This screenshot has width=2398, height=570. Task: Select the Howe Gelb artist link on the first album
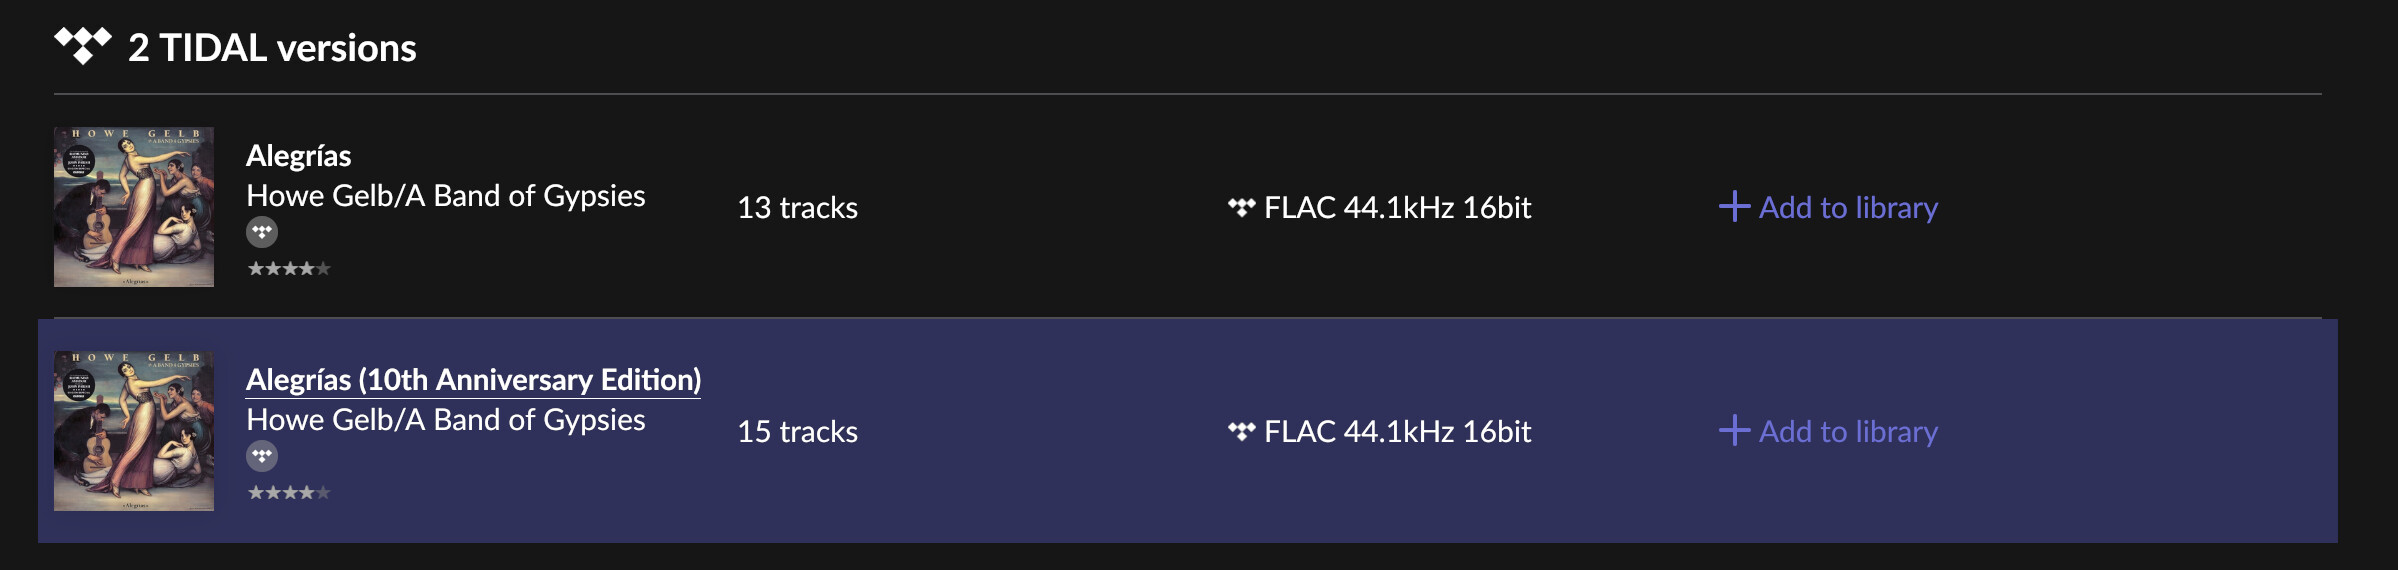tap(445, 196)
